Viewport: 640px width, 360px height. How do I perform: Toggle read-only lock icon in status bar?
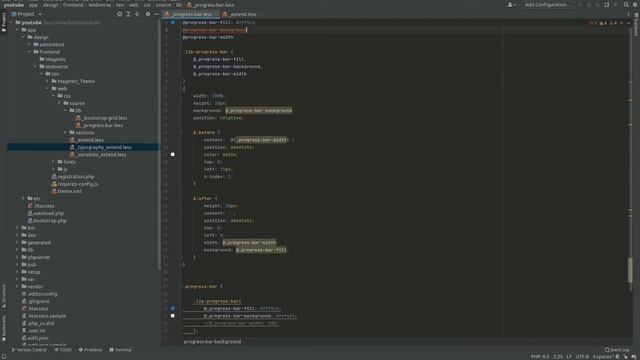click(x=618, y=357)
